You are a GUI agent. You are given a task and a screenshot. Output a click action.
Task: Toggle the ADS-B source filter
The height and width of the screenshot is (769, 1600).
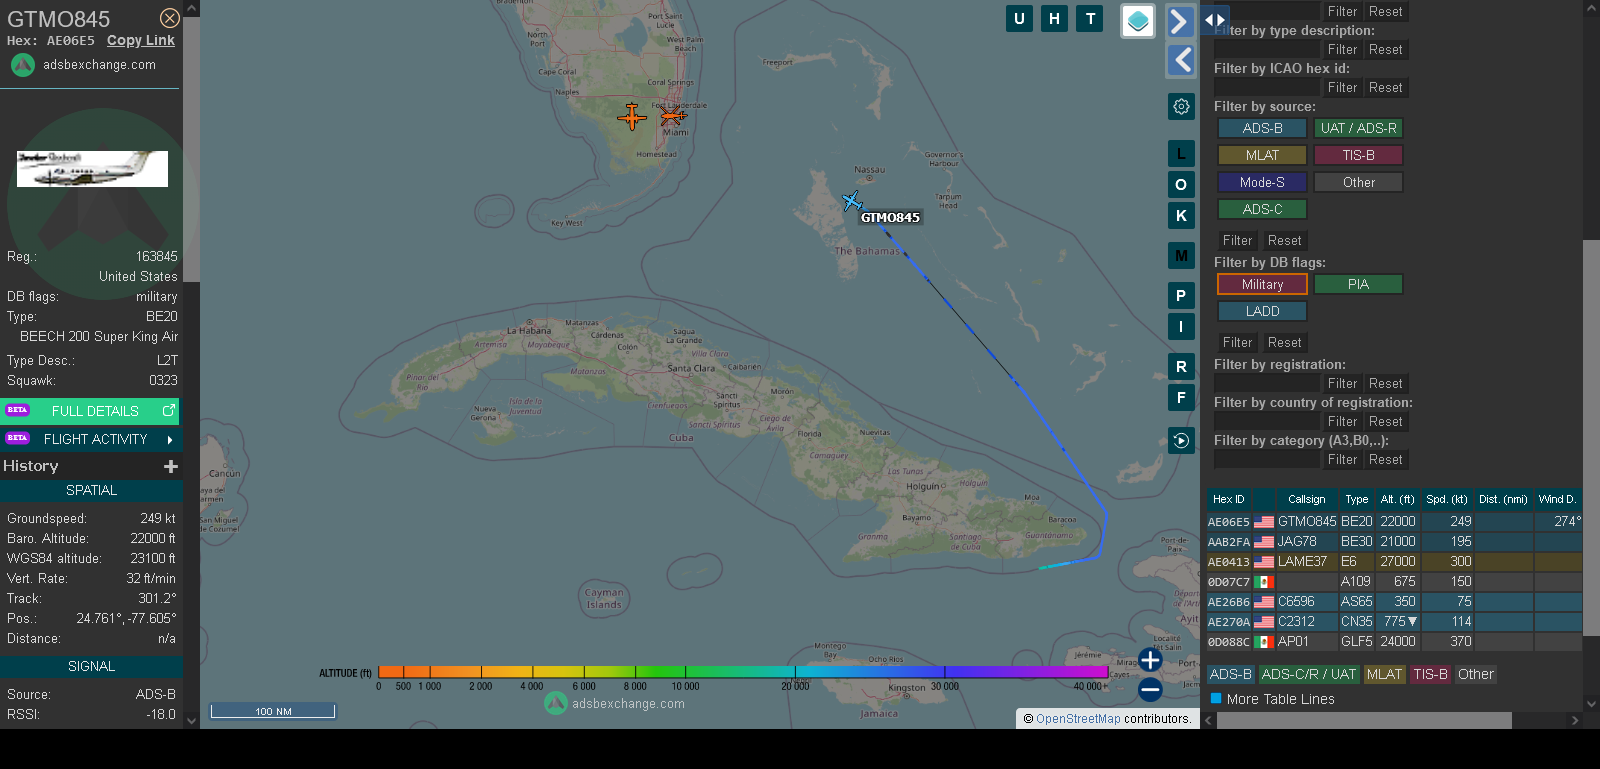tap(1262, 128)
